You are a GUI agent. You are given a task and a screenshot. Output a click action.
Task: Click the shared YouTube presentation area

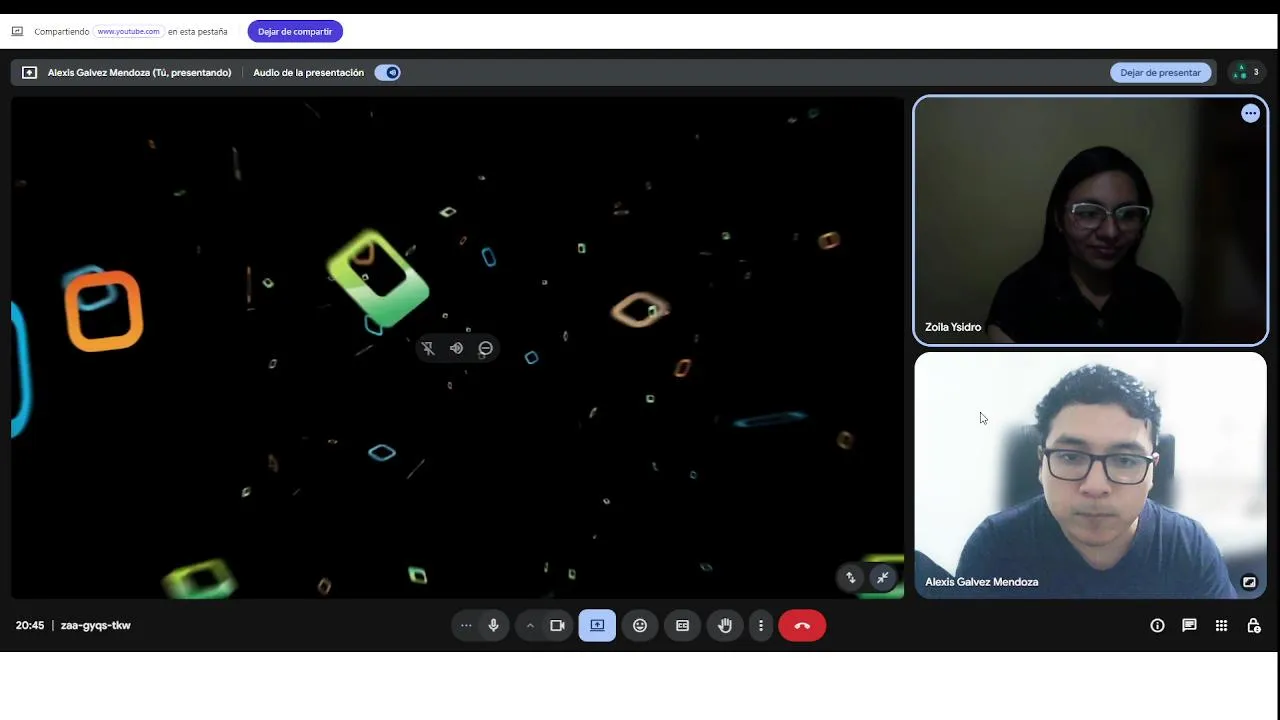(457, 347)
